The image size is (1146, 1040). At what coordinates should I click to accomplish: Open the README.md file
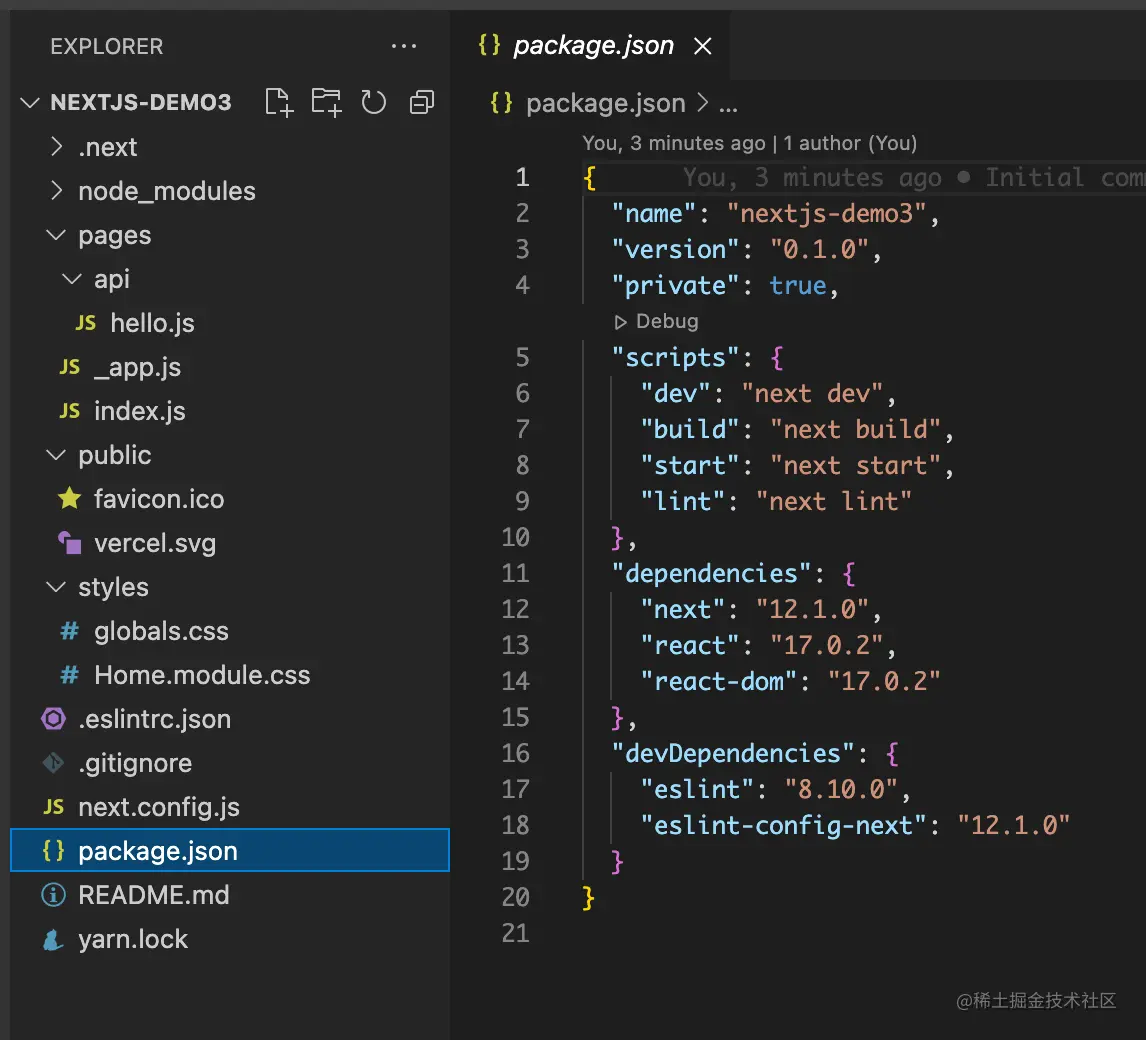[153, 895]
